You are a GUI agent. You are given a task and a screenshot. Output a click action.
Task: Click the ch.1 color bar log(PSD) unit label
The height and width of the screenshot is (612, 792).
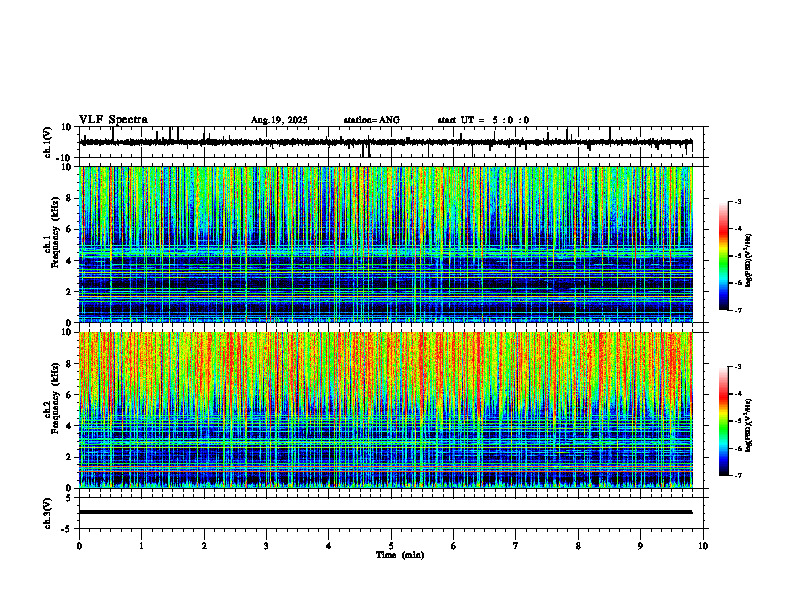click(x=749, y=260)
